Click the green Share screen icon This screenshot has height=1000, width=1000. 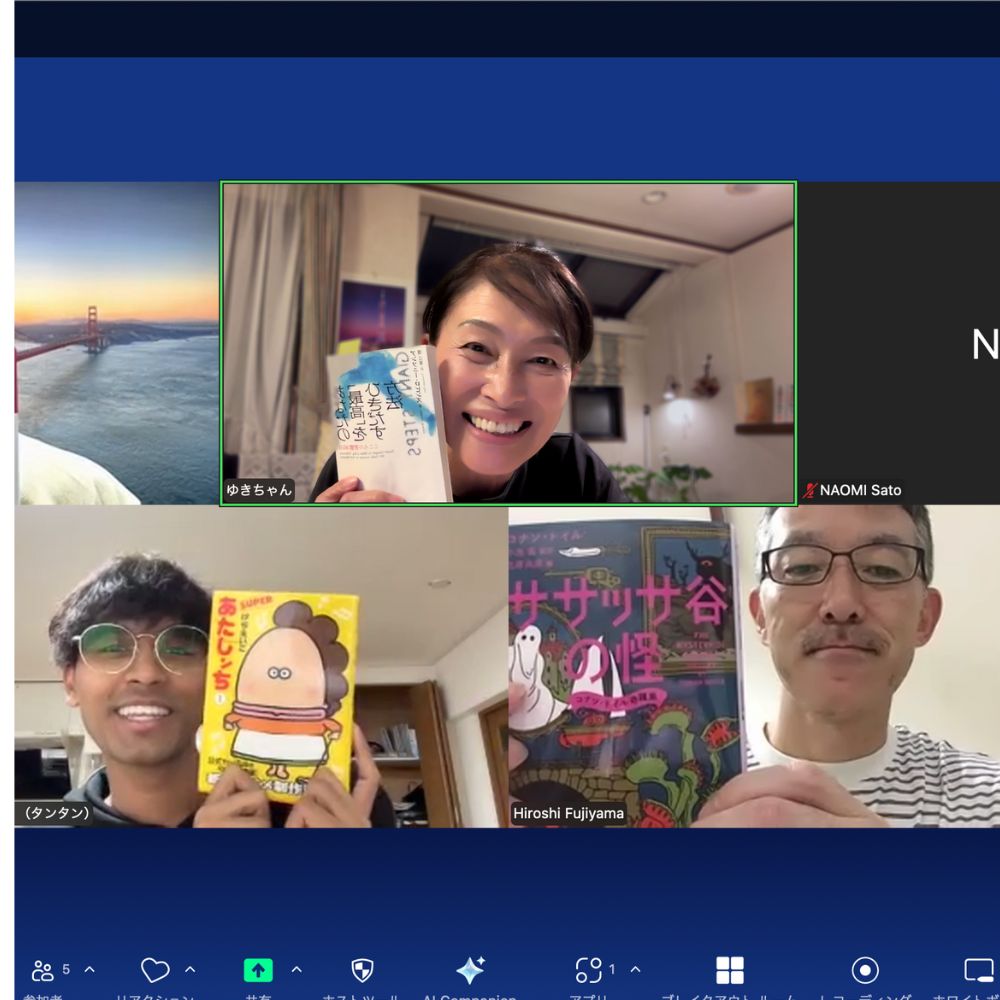(258, 970)
